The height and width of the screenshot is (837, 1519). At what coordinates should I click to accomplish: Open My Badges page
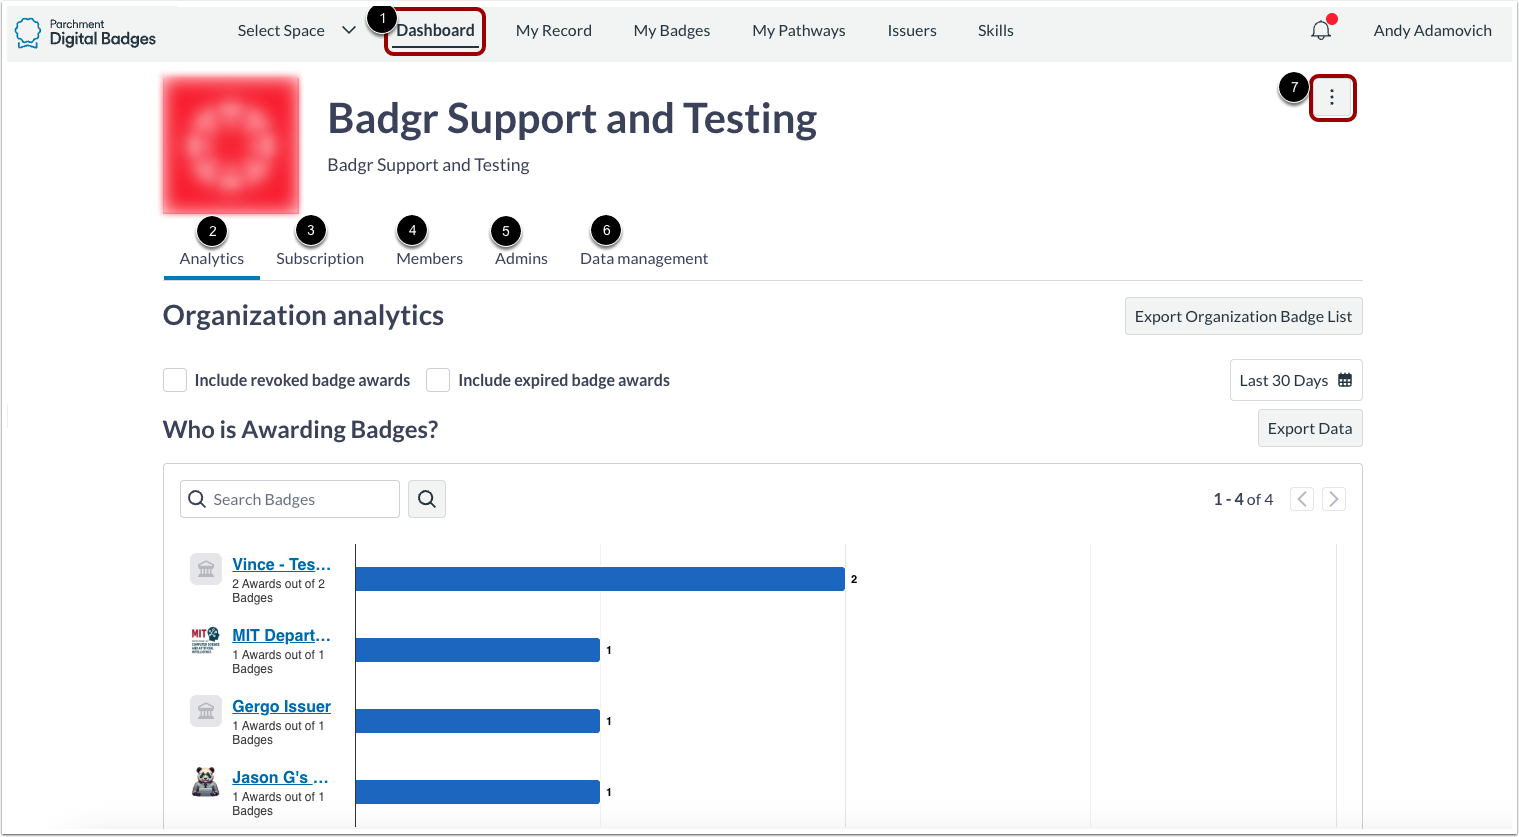pos(672,31)
